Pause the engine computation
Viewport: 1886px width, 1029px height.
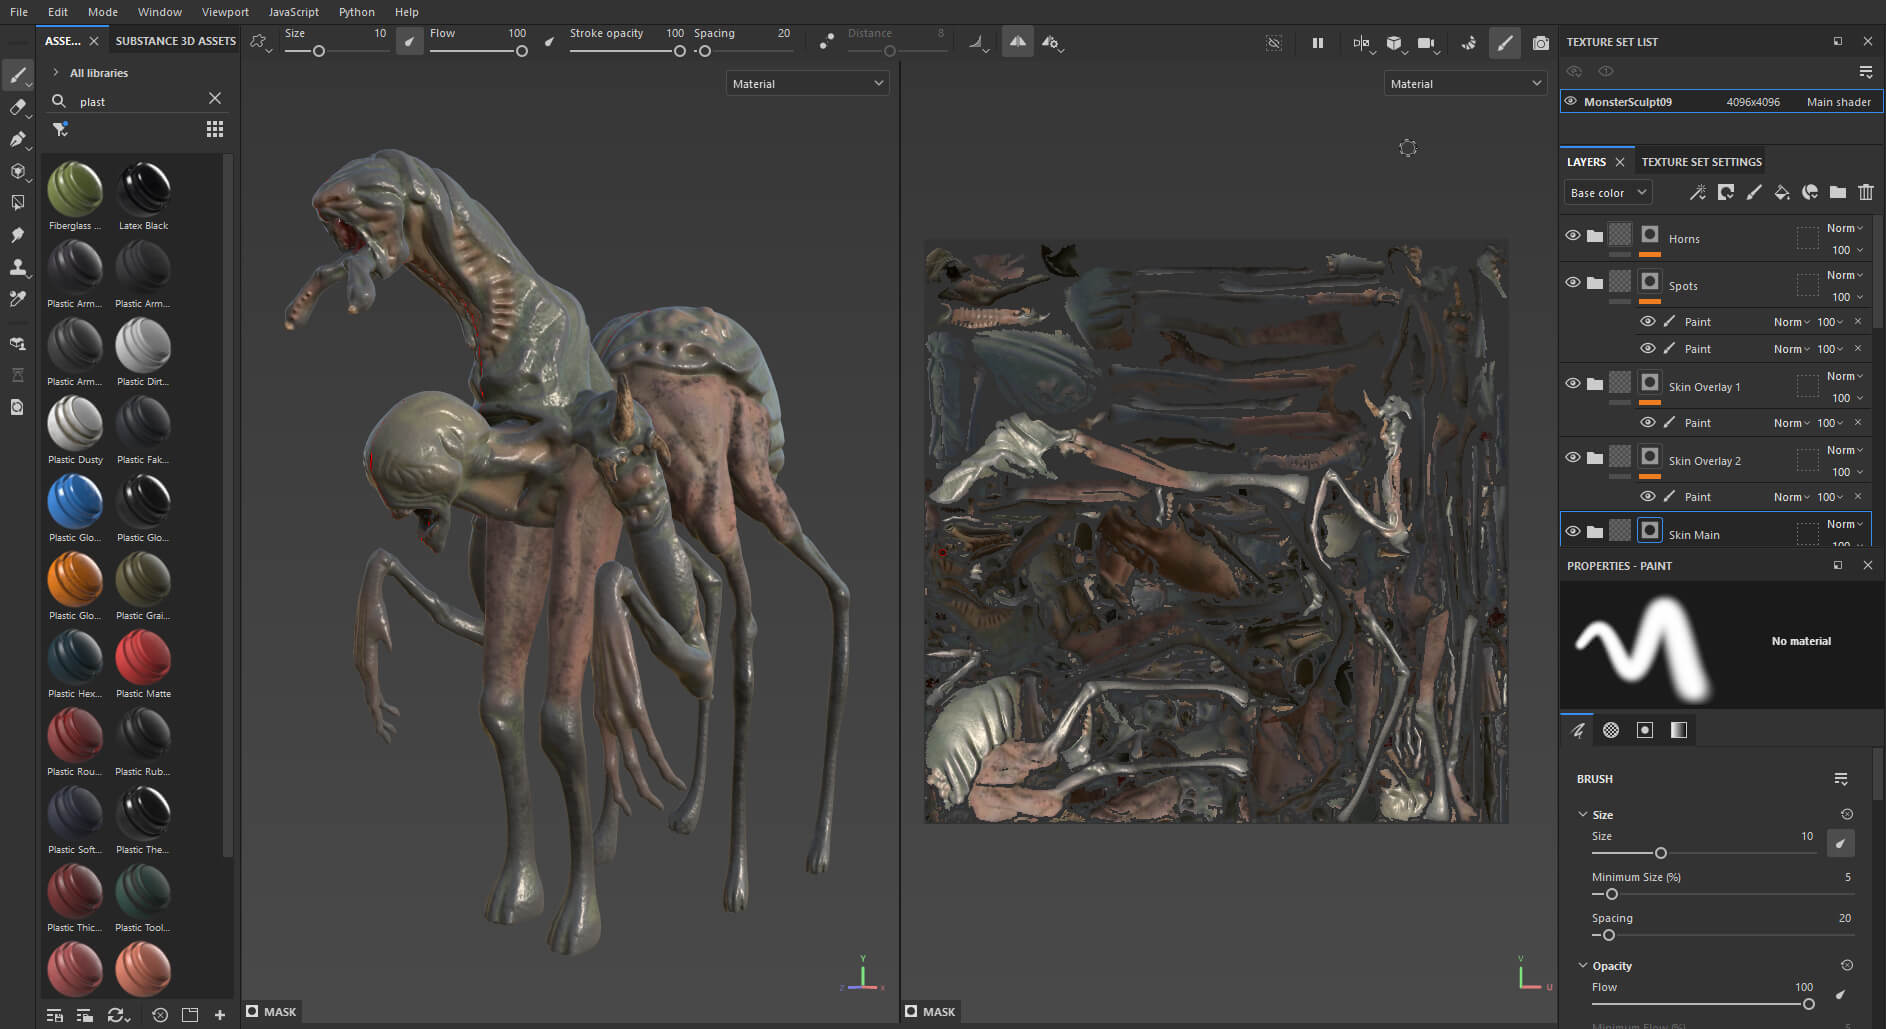(x=1317, y=43)
